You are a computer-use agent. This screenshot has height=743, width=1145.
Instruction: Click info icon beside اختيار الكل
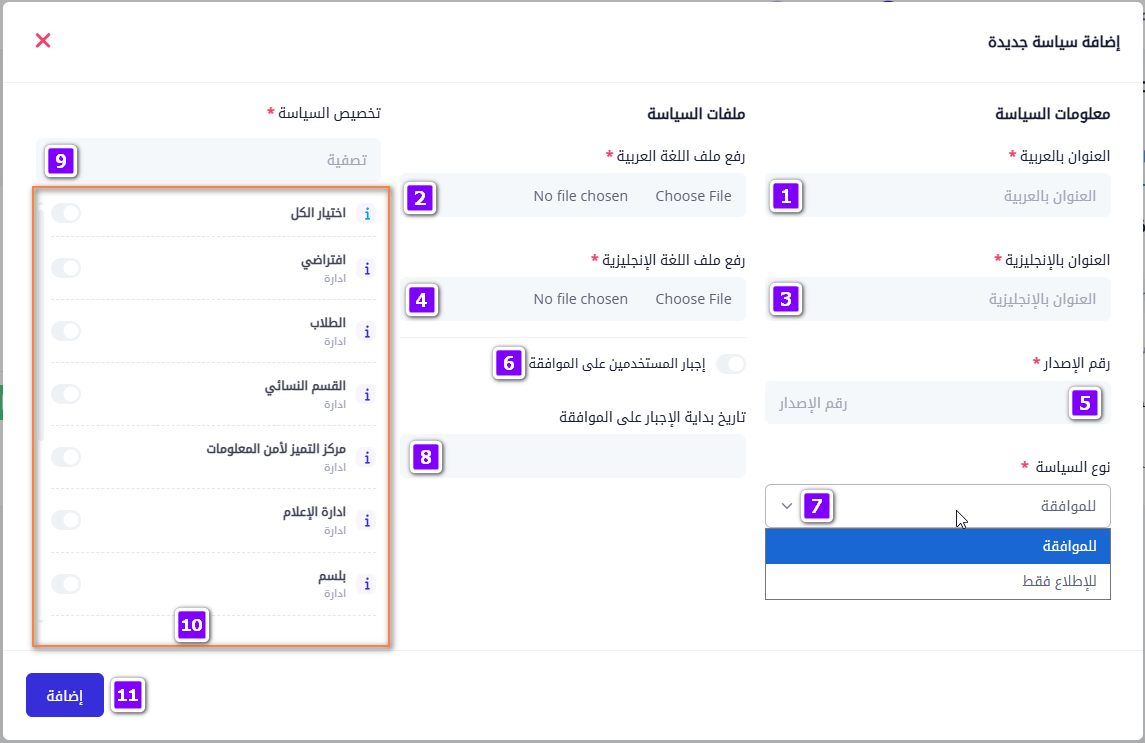coord(367,214)
